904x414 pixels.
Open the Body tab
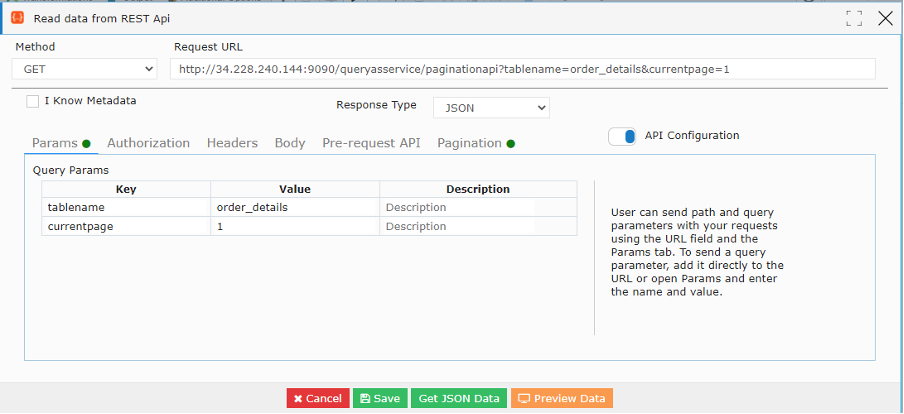pyautogui.click(x=290, y=143)
